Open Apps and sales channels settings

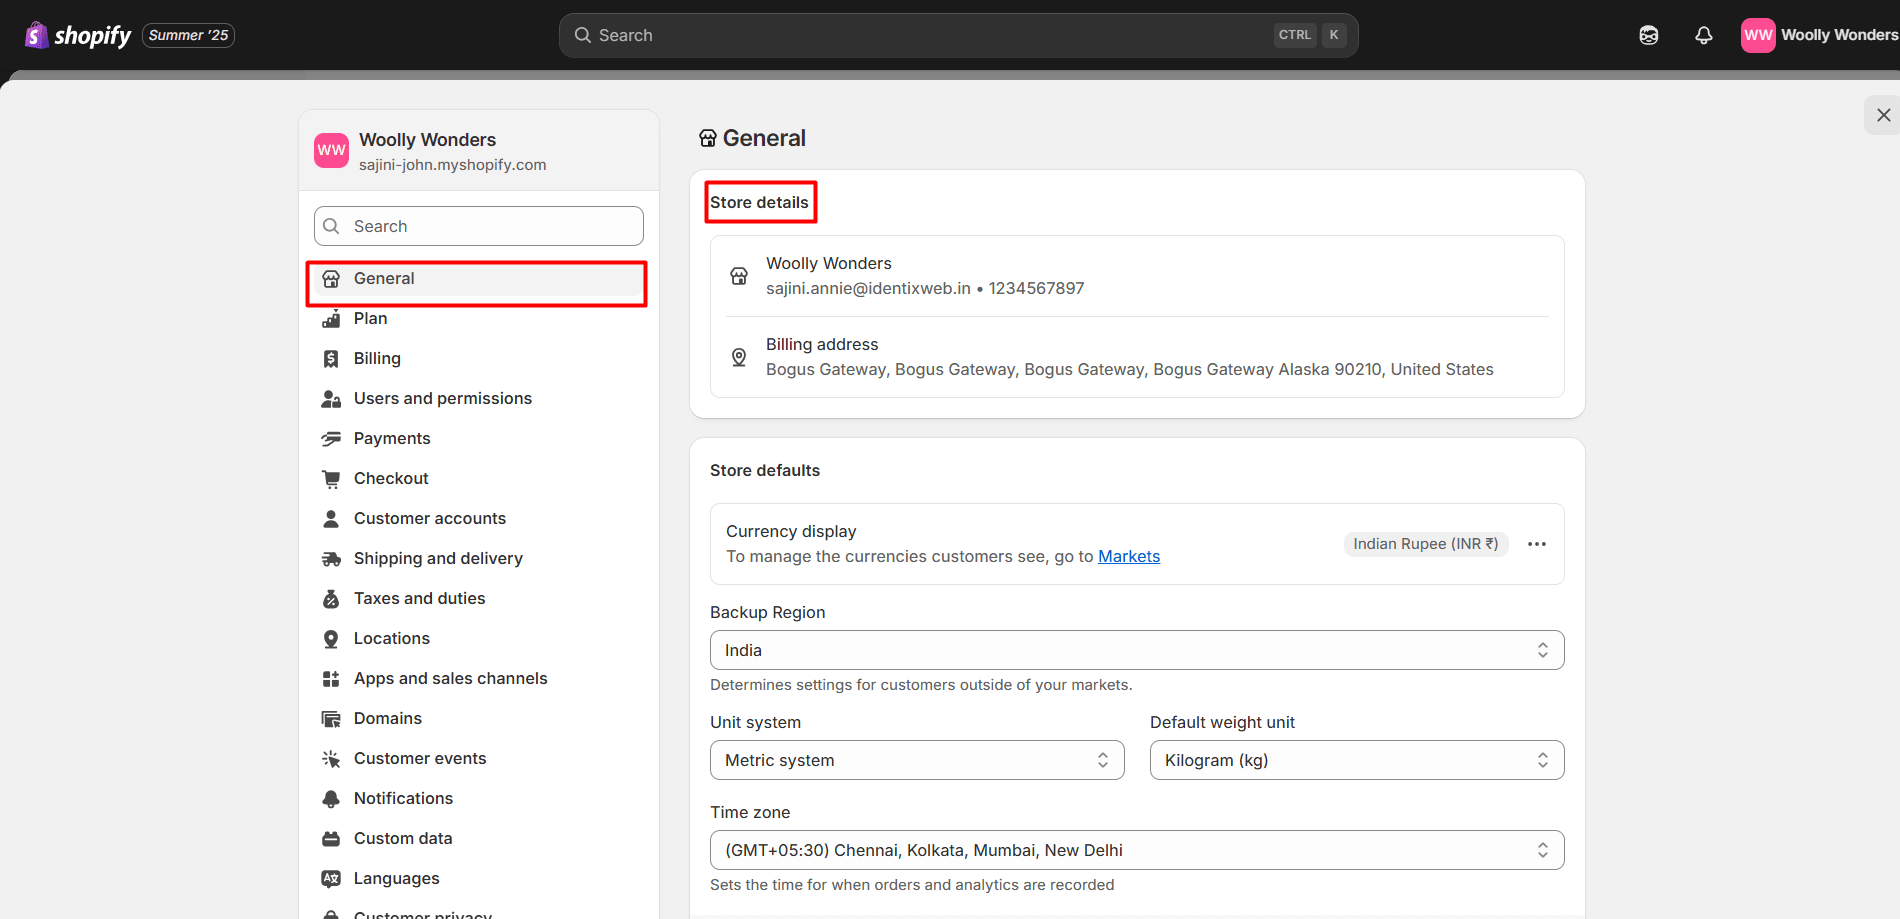tap(478, 679)
